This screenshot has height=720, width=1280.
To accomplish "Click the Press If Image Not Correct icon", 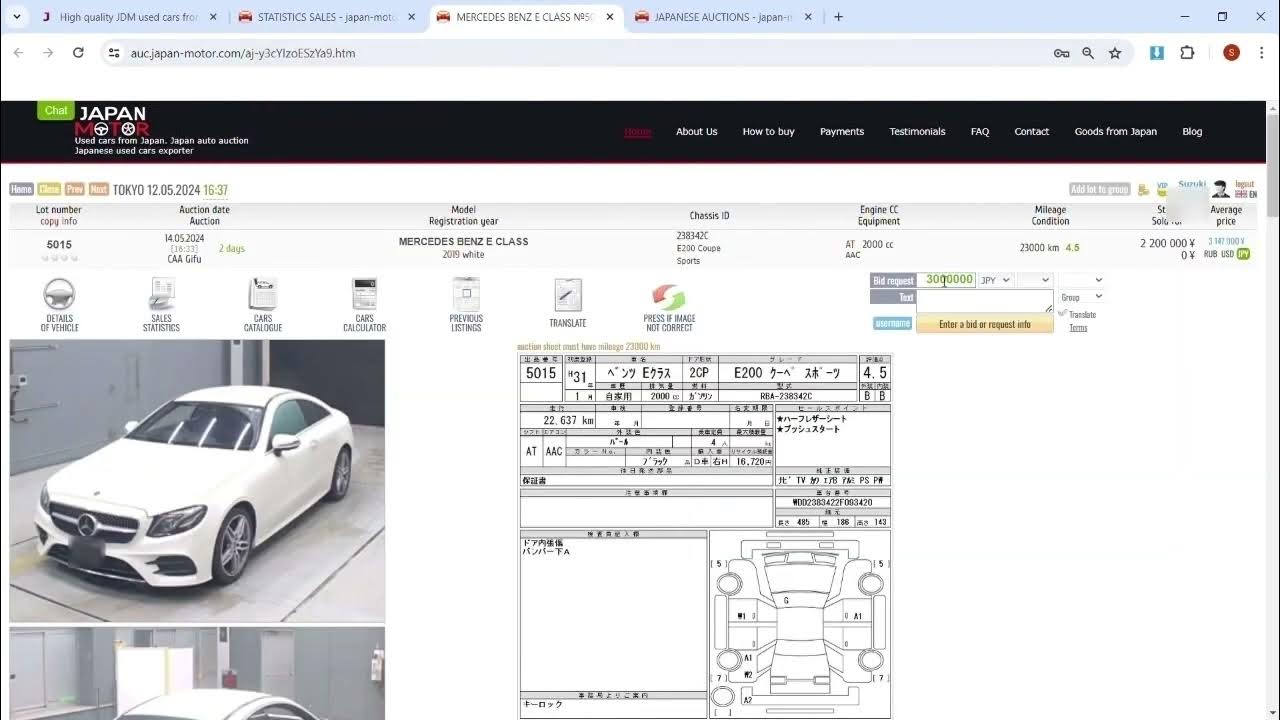I will pyautogui.click(x=669, y=297).
